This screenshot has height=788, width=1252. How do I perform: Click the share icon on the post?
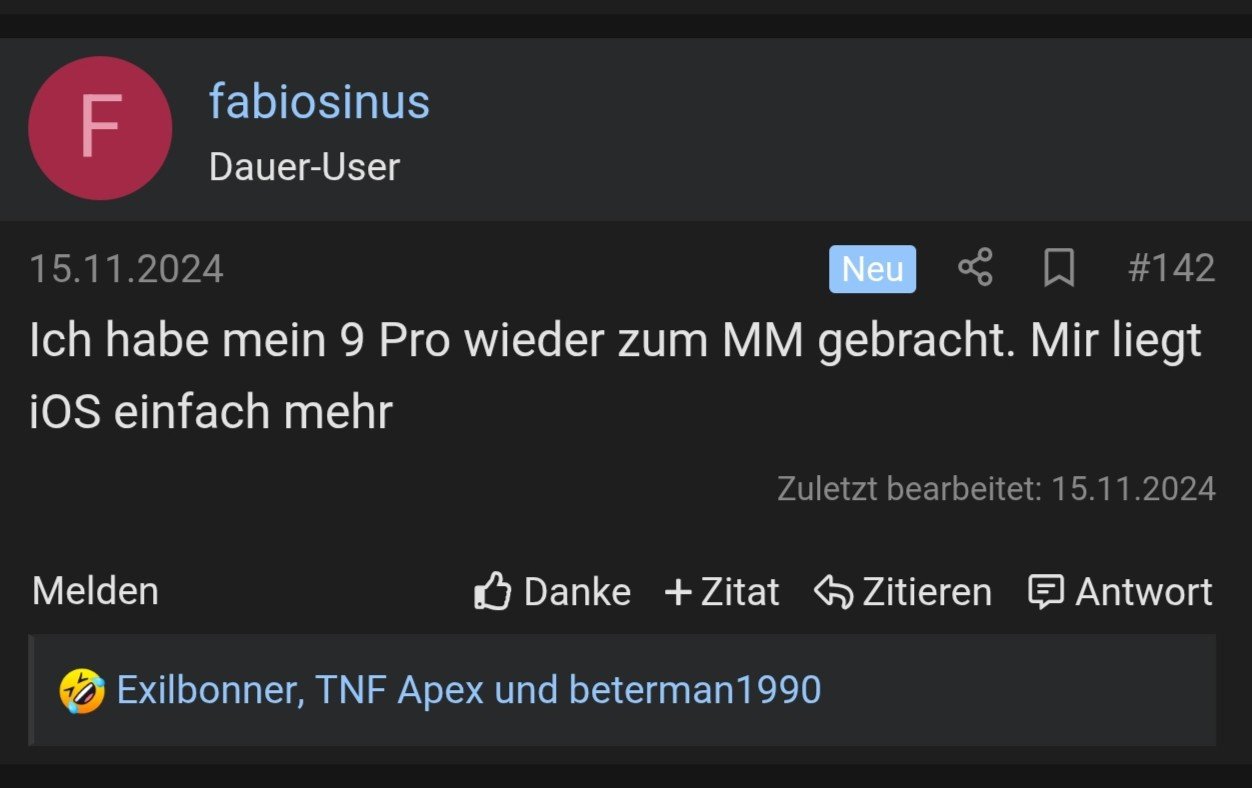[x=975, y=268]
